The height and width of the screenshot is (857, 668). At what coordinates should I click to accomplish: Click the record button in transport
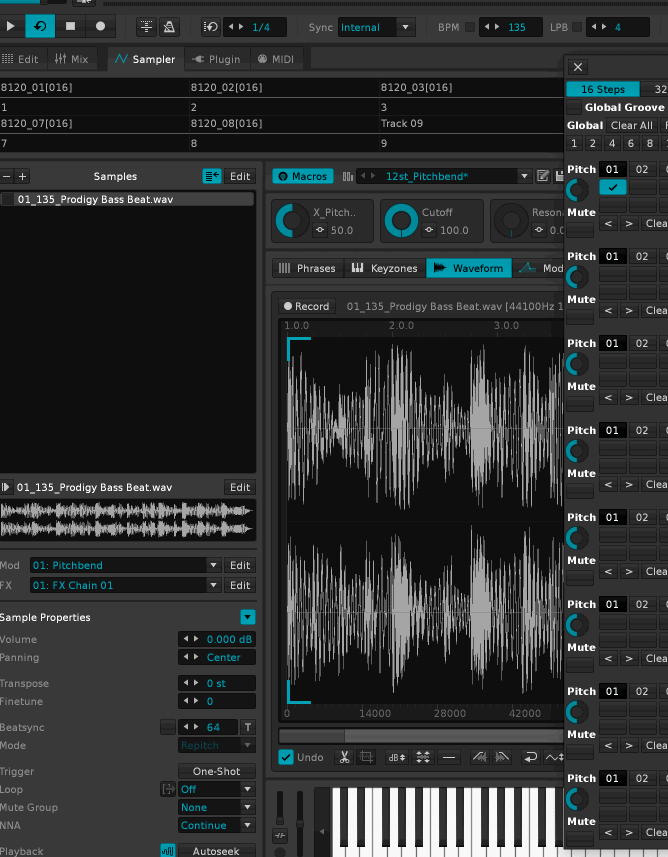click(x=101, y=27)
